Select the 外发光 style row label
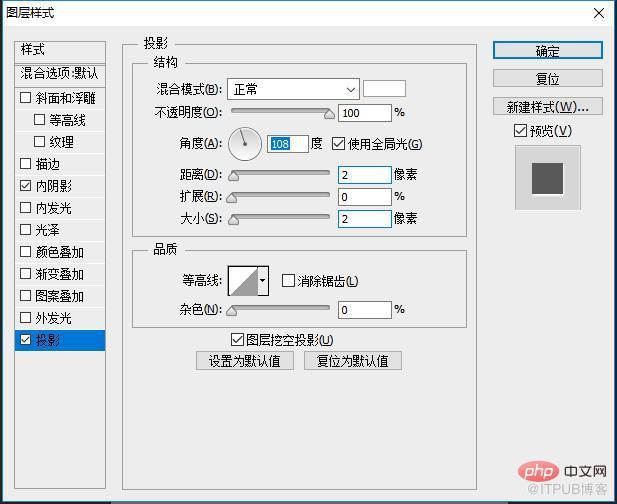This screenshot has width=617, height=504. 54,318
